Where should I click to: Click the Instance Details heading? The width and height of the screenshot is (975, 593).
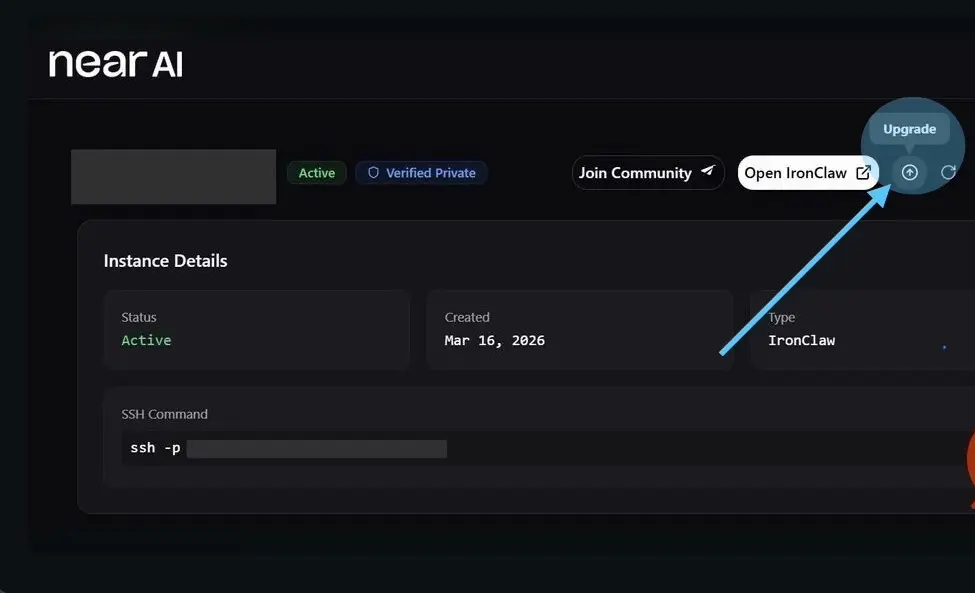click(x=165, y=260)
